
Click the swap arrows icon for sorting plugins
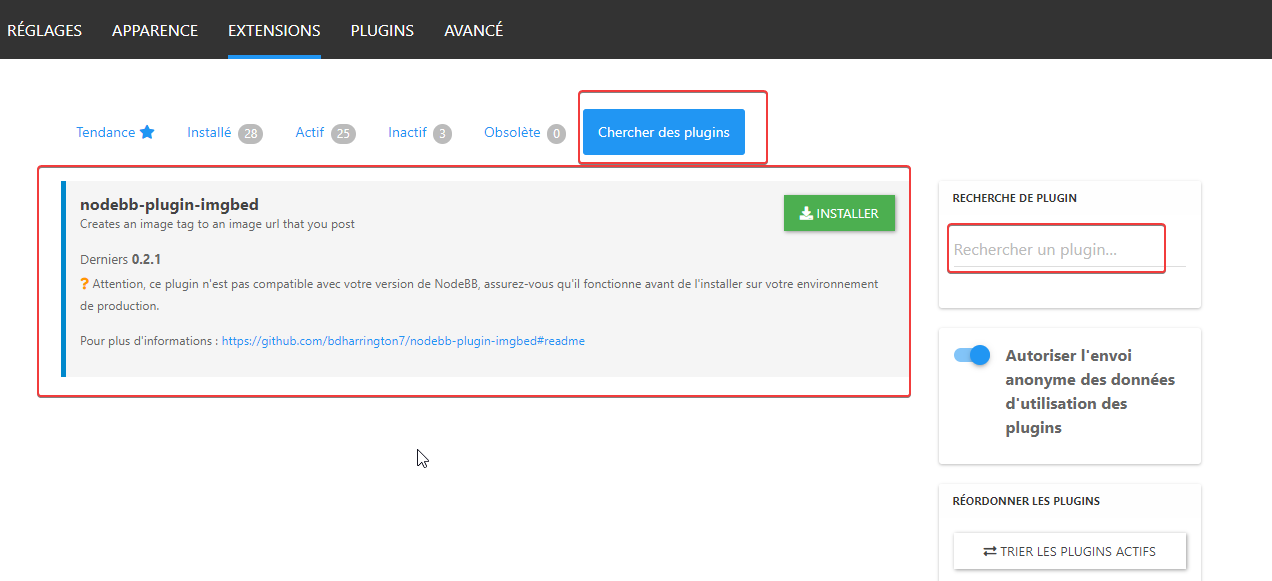989,551
